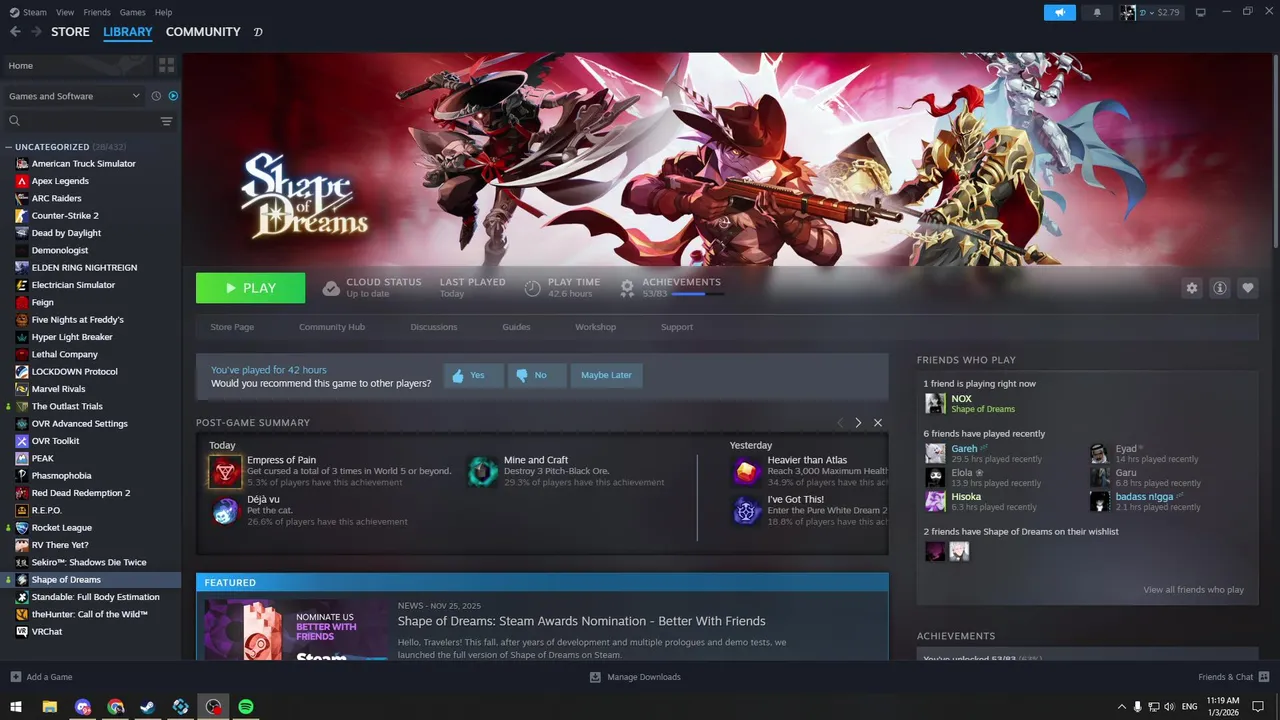Open the Big Picture mode monitor icon
This screenshot has width=1280, height=720.
[1201, 12]
